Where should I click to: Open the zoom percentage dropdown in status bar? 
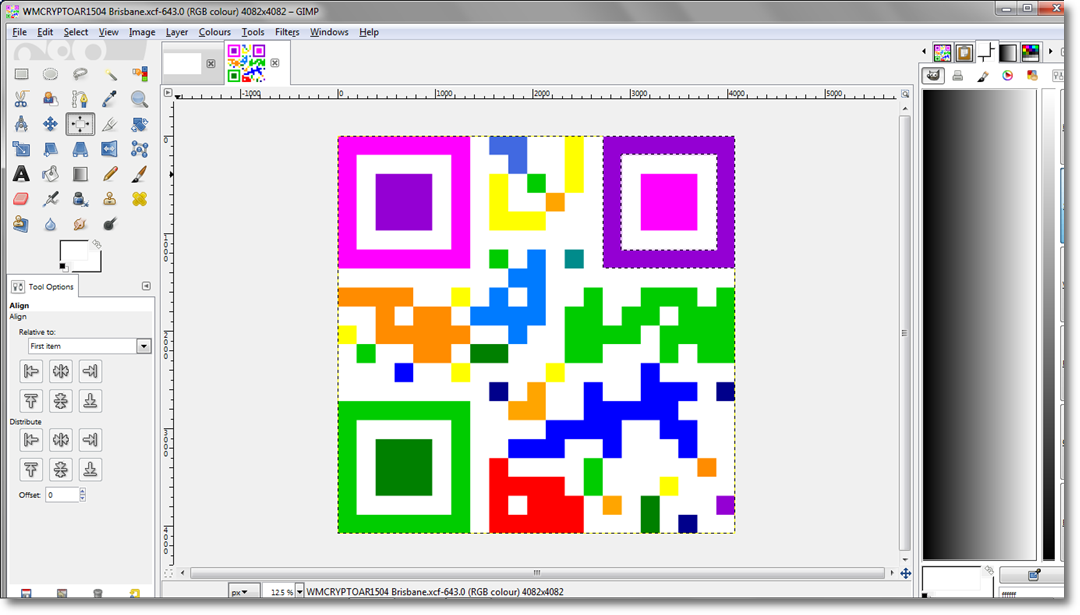299,592
